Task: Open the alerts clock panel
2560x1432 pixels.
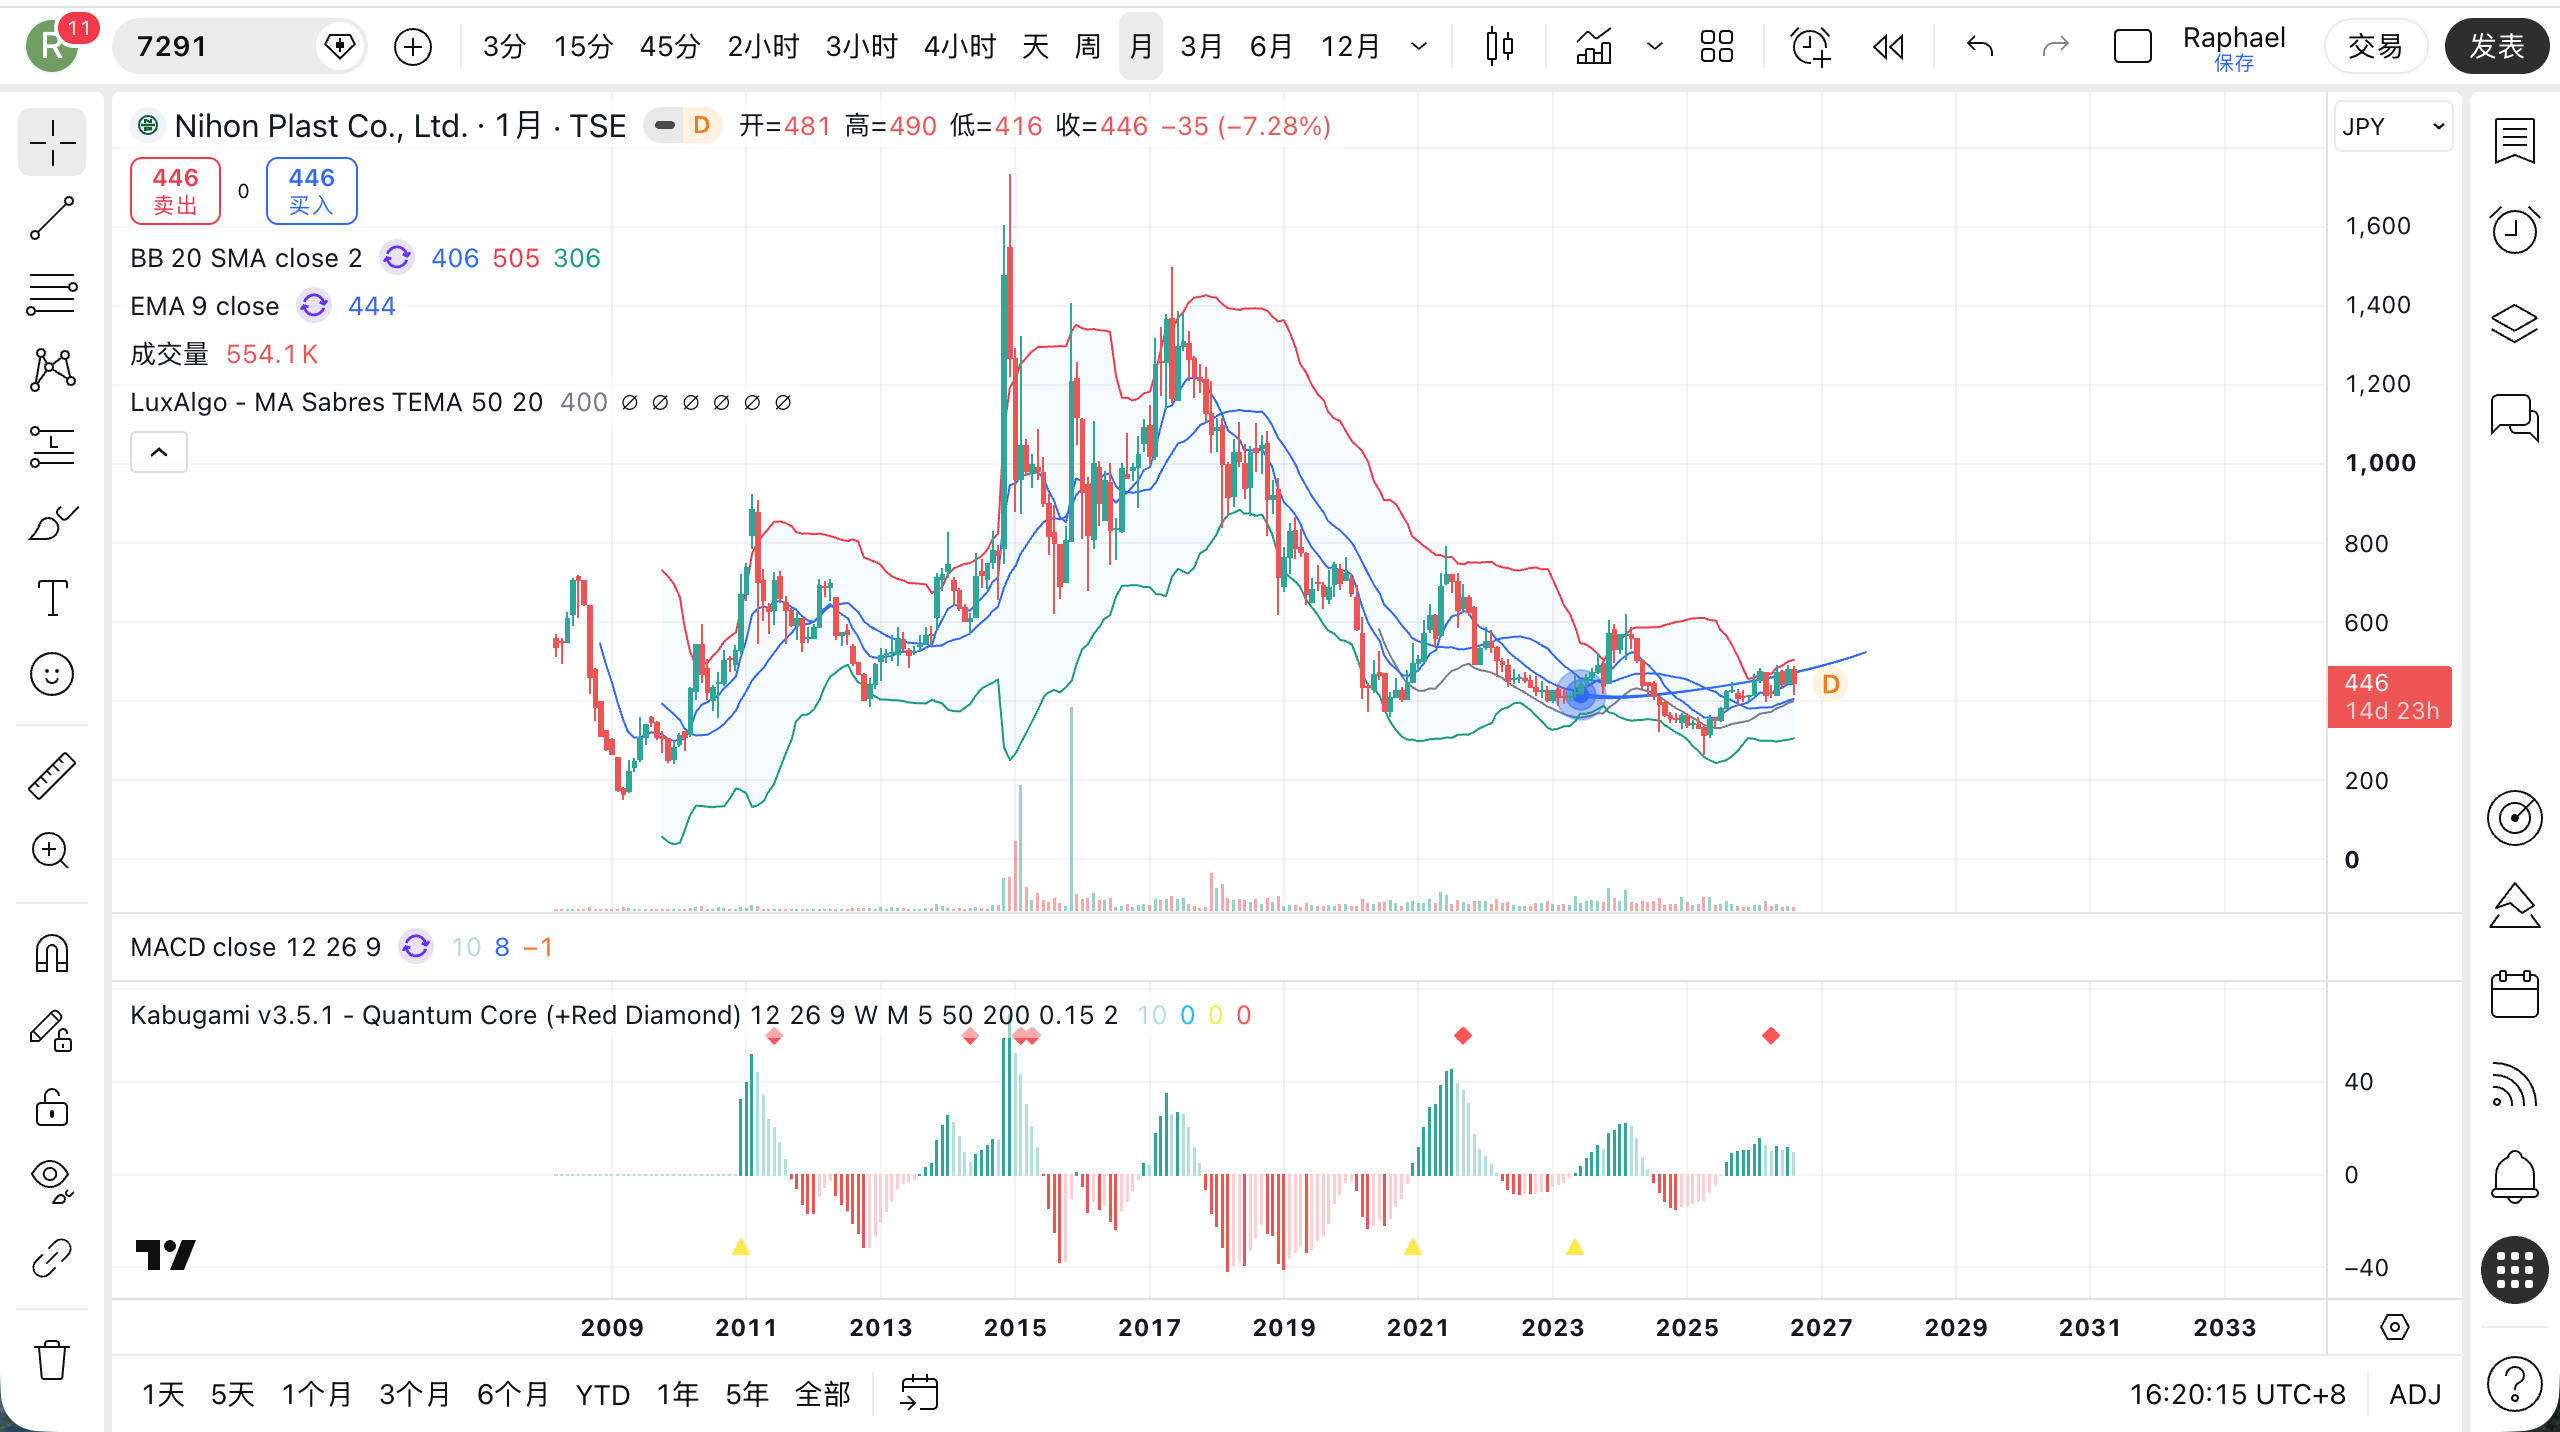Action: click(x=2514, y=230)
